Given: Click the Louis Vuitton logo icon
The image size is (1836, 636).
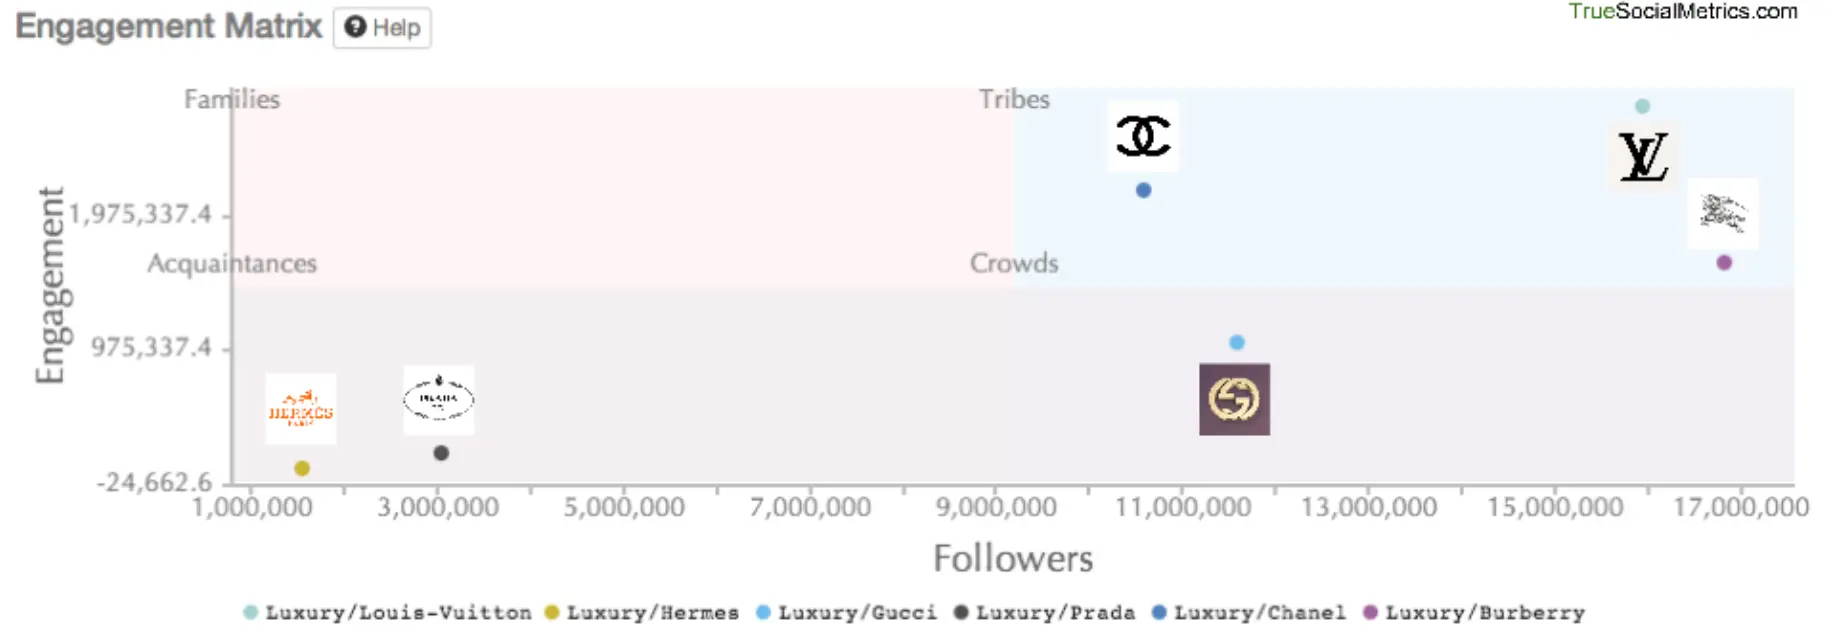Looking at the screenshot, I should 1643,157.
